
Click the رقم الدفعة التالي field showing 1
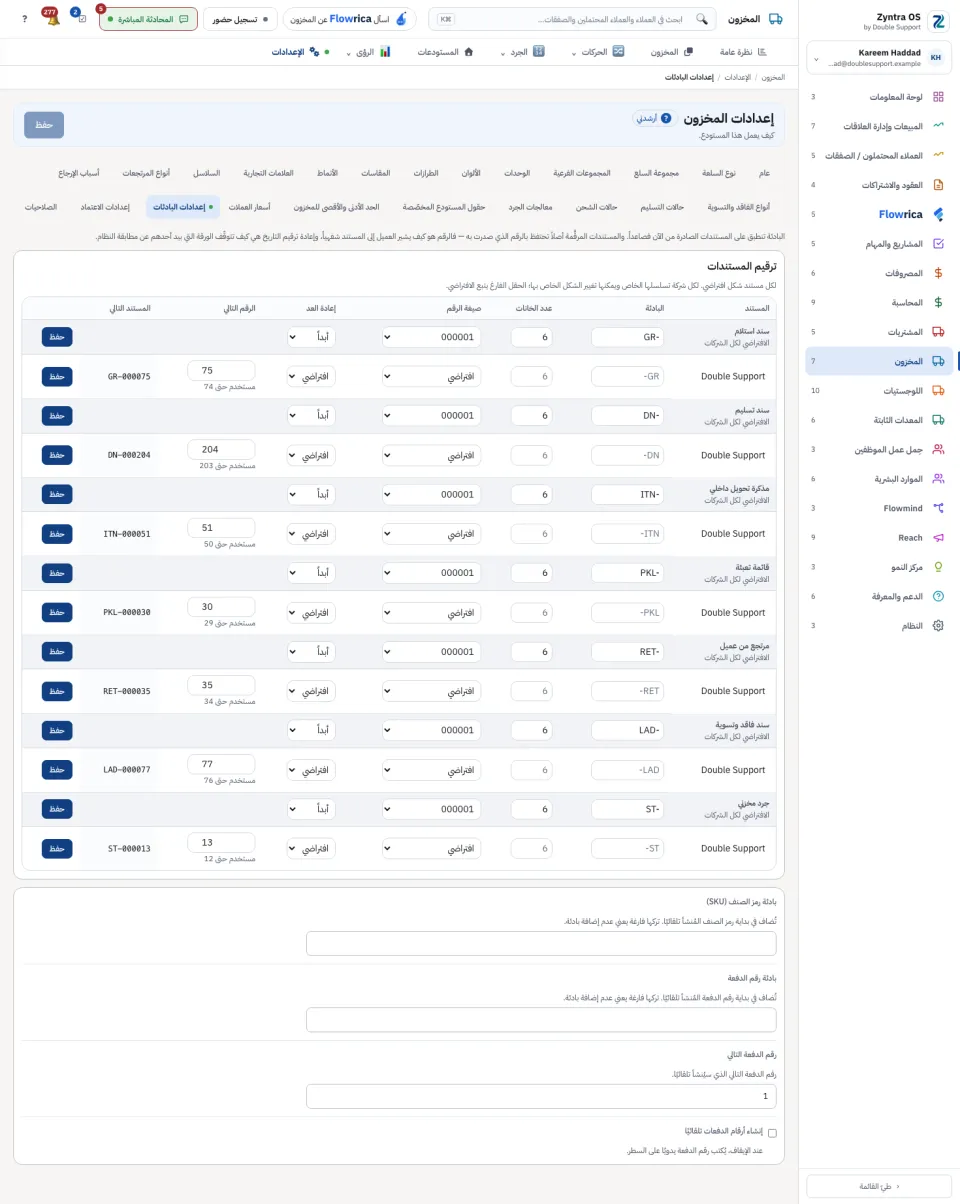pyautogui.click(x=541, y=1097)
